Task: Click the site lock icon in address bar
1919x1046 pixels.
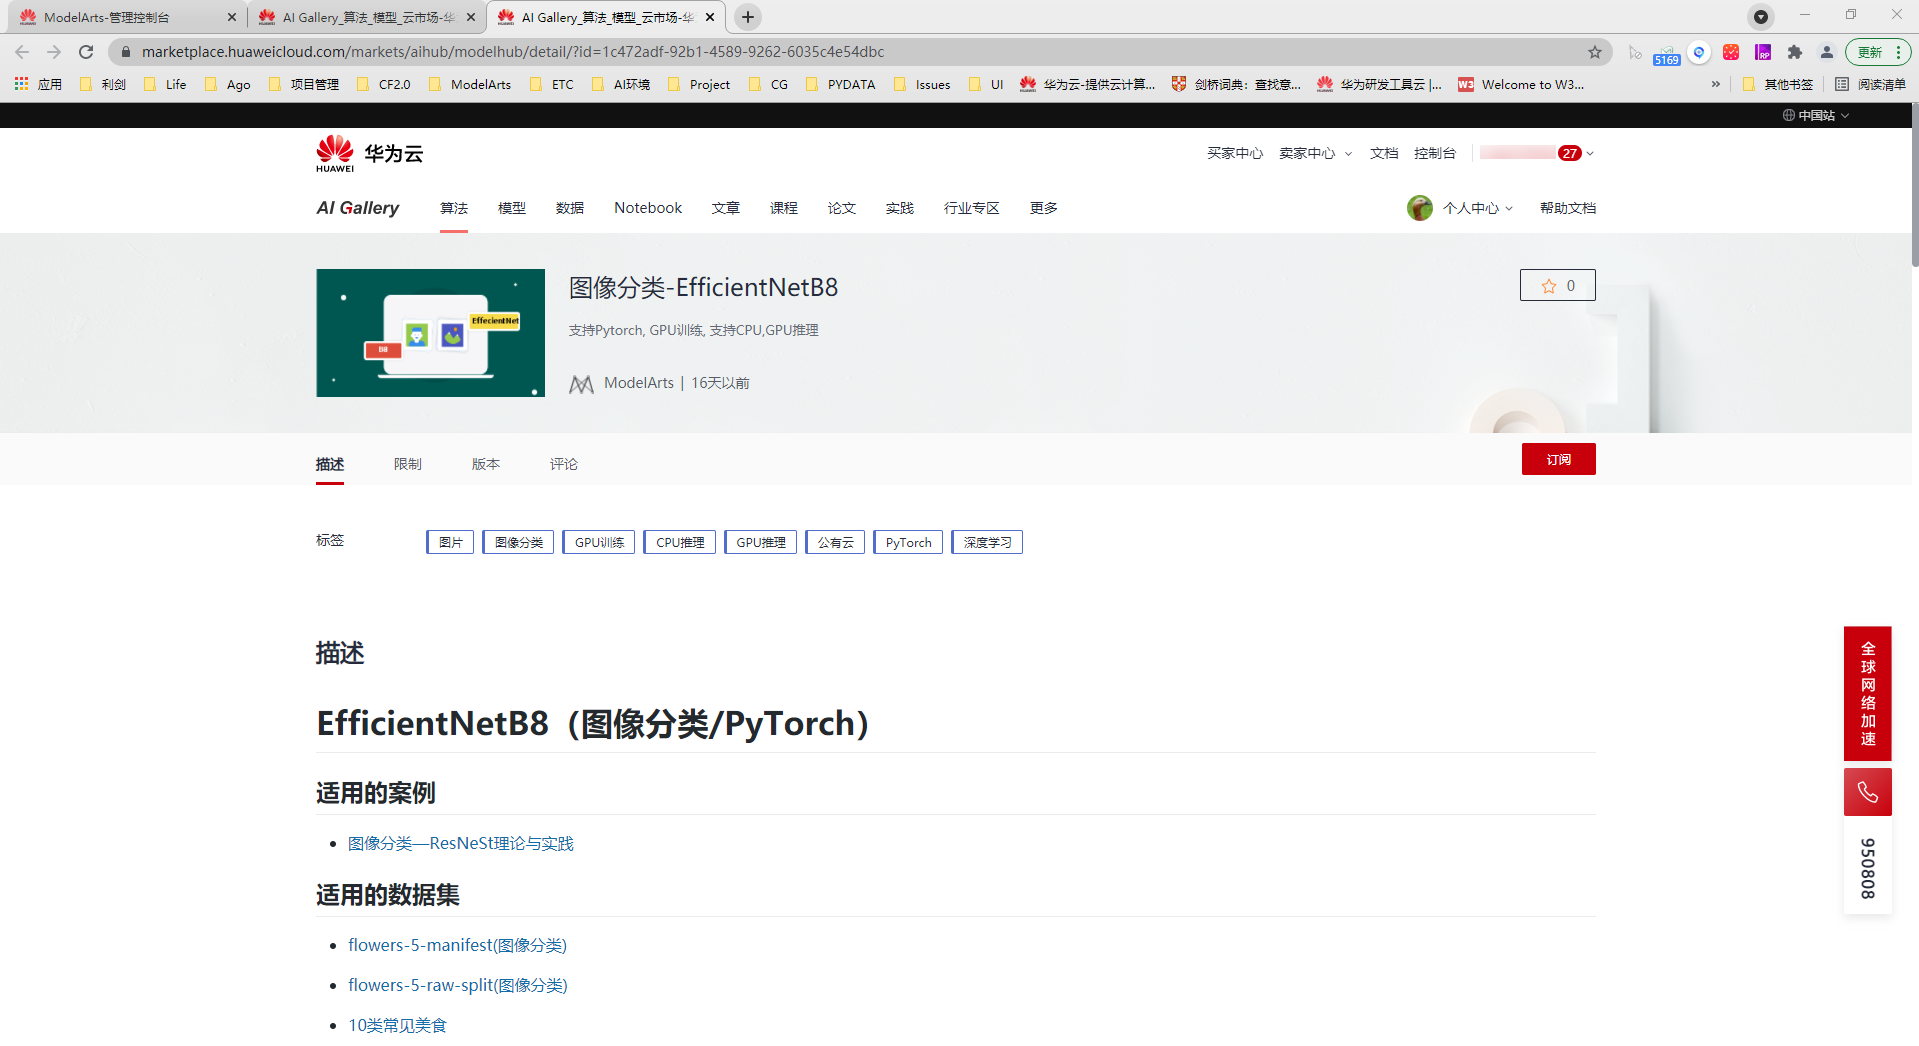Action: coord(125,52)
